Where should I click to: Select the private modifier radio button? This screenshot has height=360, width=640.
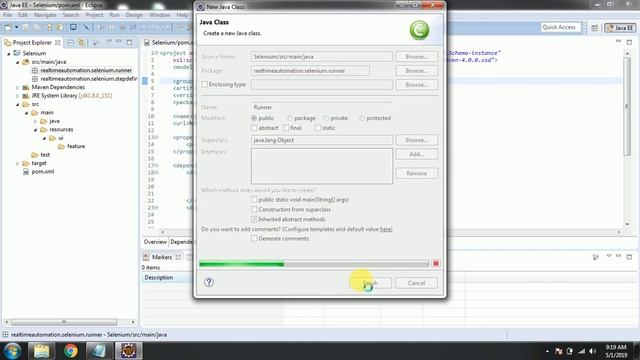click(326, 118)
